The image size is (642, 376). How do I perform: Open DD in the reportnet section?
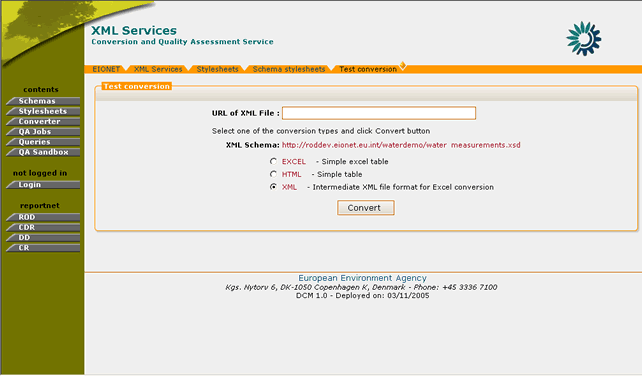43,238
